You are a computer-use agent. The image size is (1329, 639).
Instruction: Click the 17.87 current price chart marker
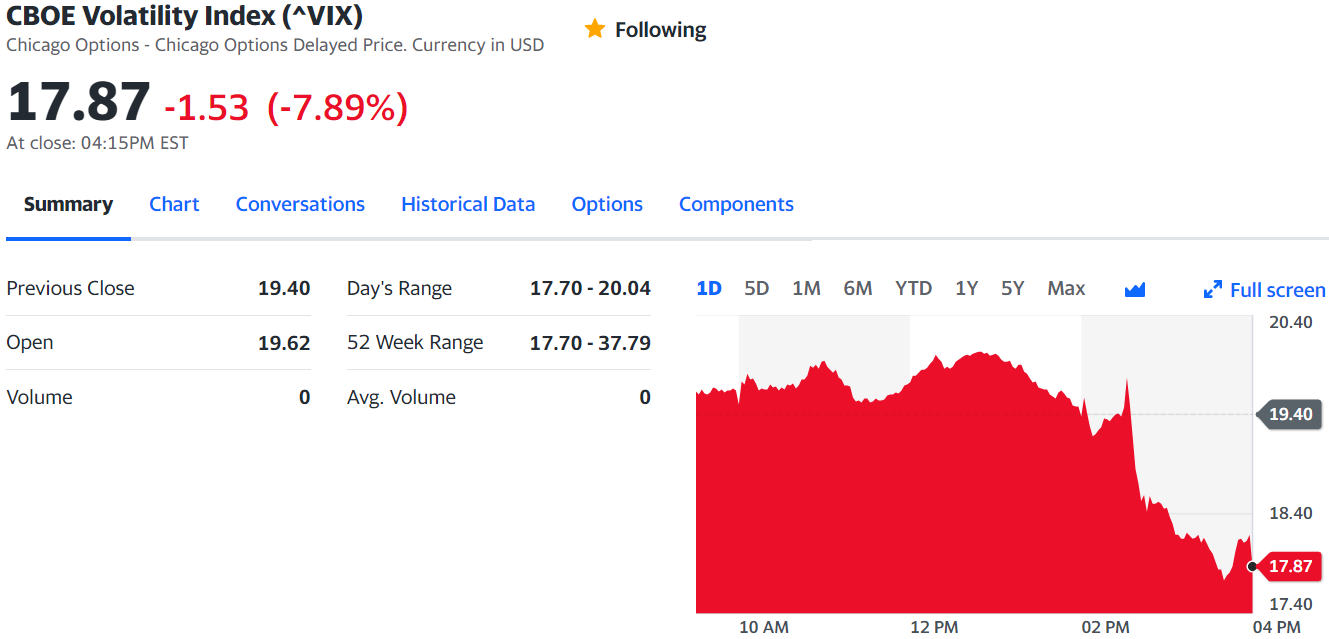[1290, 566]
